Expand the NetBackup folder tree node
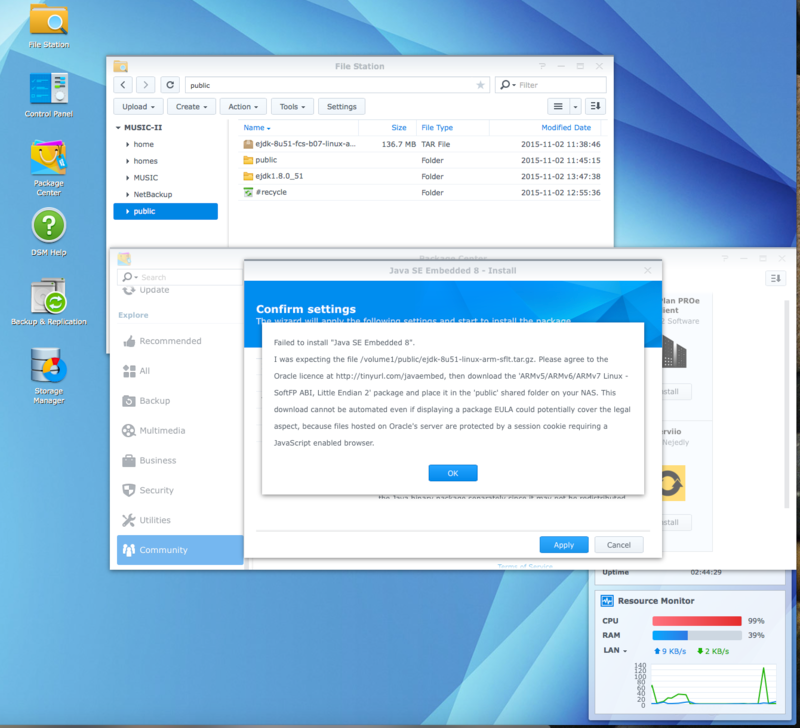 tap(127, 194)
